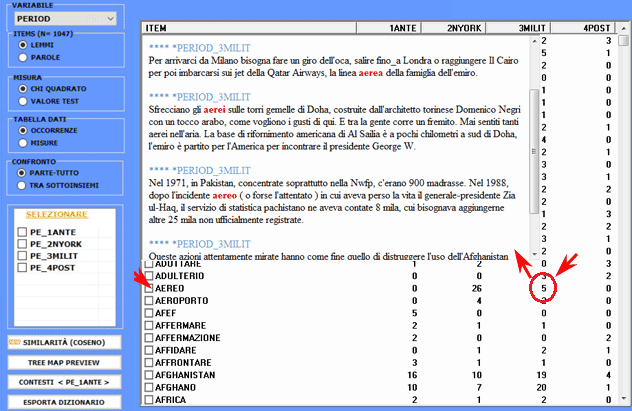Image resolution: width=632 pixels, height=411 pixels.
Task: Tick the PE_2NYORK checkbox
Action: 22,244
